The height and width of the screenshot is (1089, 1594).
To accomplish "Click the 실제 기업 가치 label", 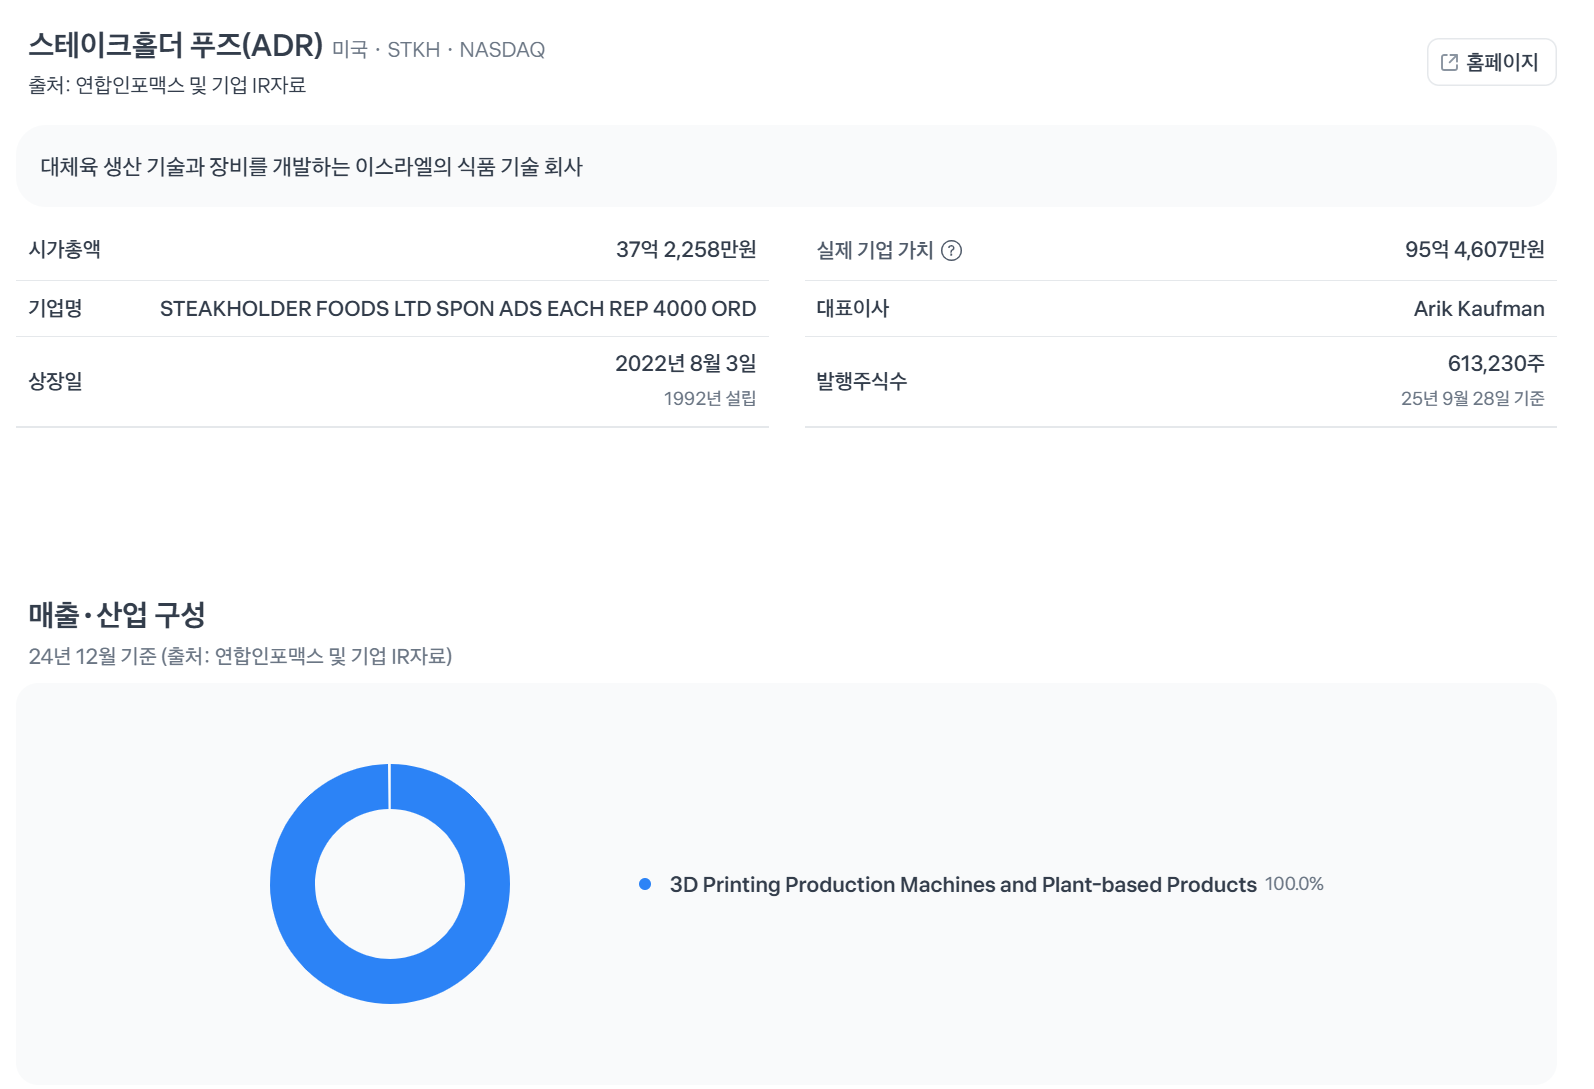I will (x=875, y=250).
